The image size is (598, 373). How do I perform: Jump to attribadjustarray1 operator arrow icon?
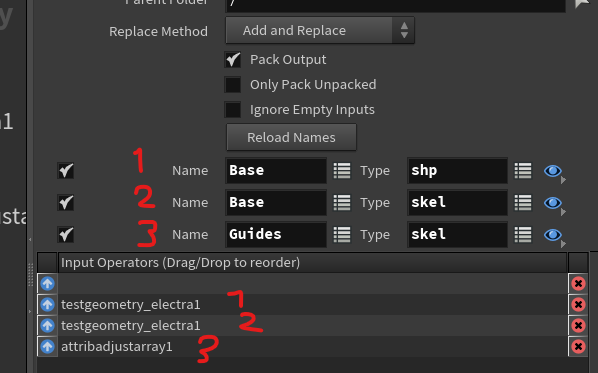[47, 347]
